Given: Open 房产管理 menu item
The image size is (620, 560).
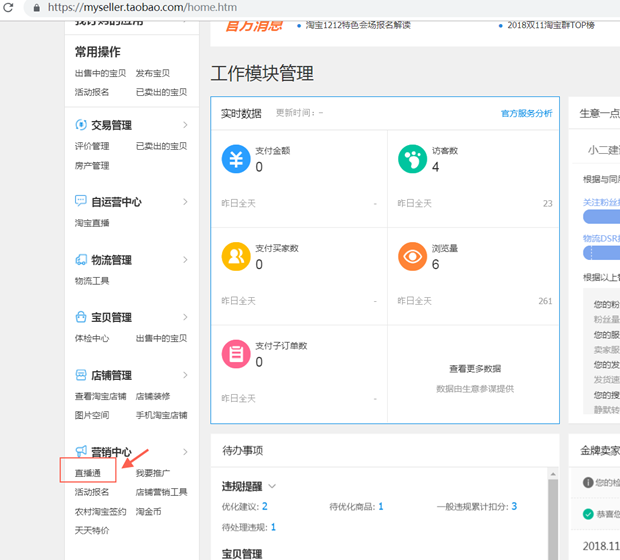Looking at the screenshot, I should point(92,165).
